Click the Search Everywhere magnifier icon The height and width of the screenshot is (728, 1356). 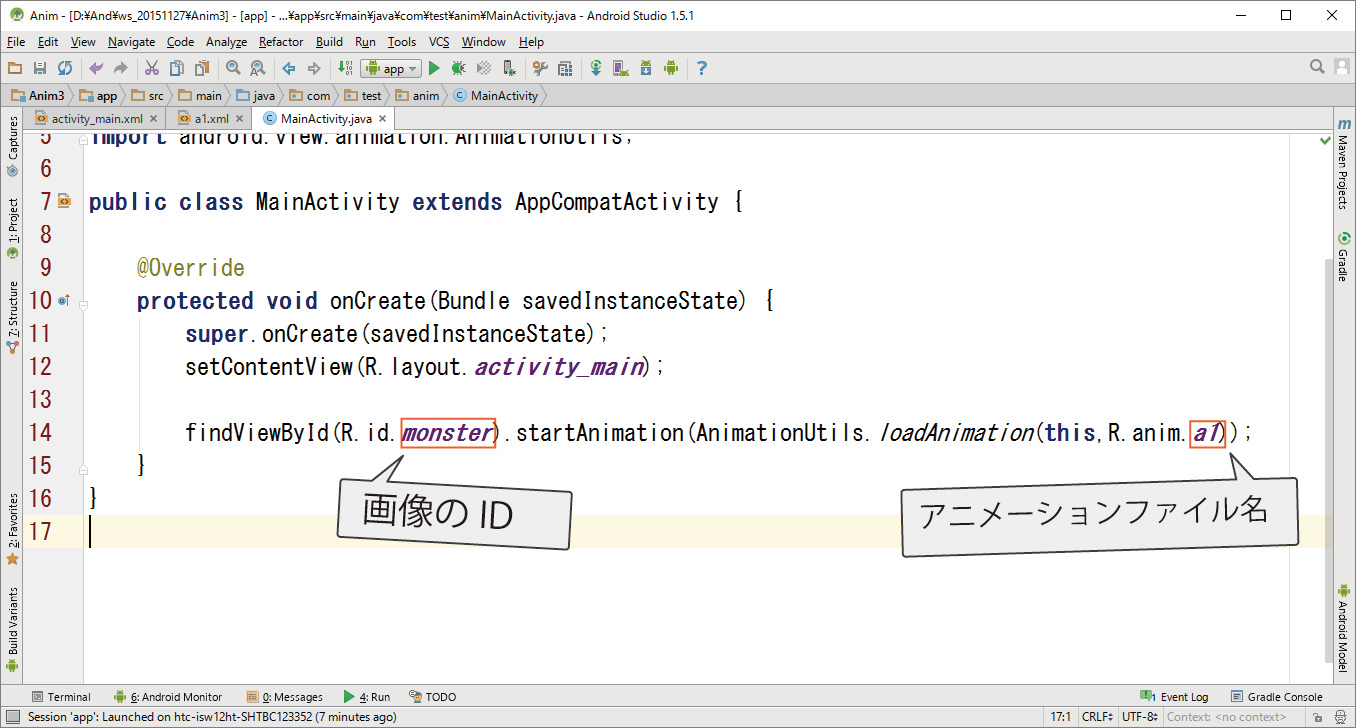[x=1318, y=67]
